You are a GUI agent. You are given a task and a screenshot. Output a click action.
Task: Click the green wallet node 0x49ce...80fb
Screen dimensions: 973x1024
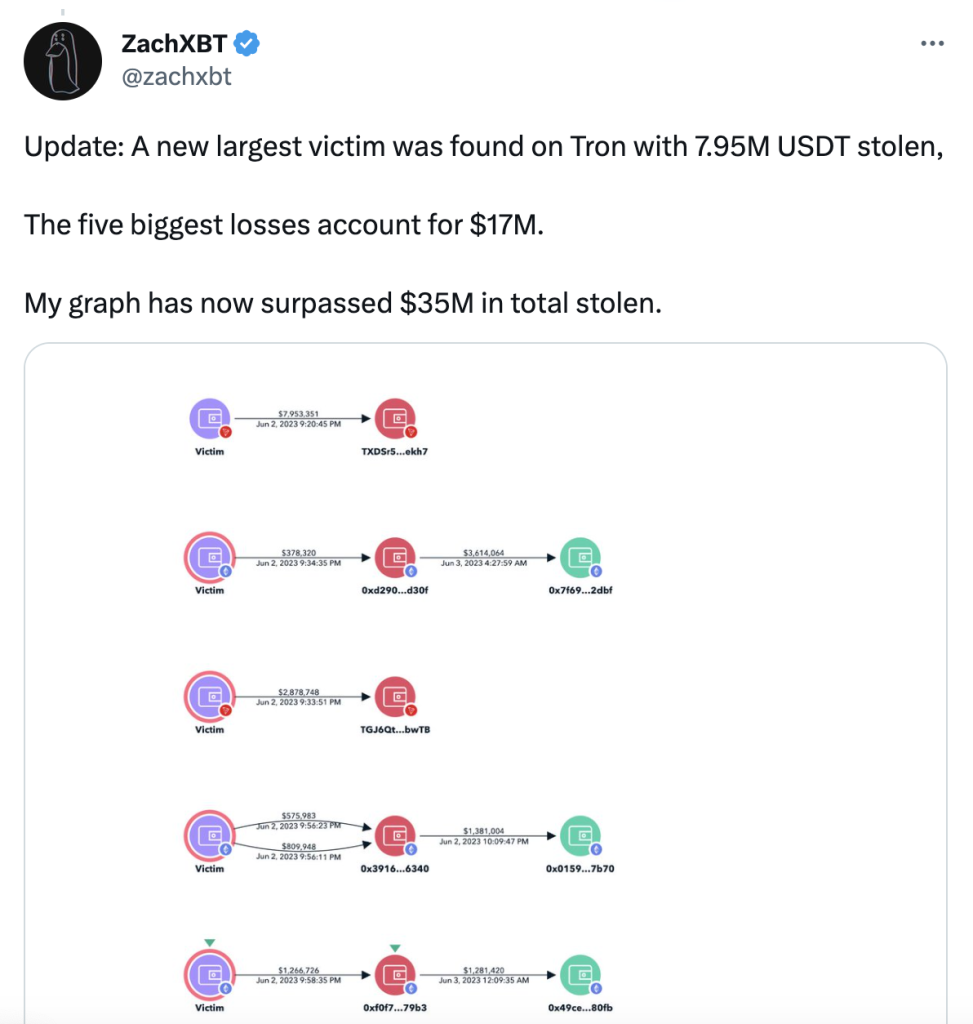pos(582,977)
